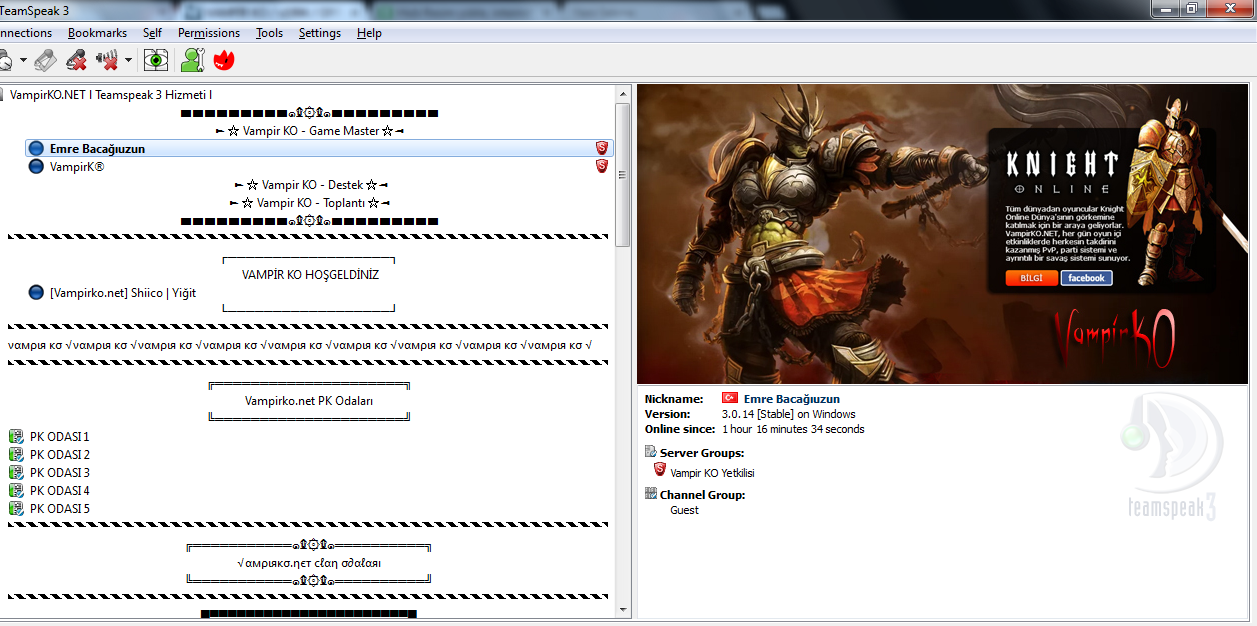Open the Settings menu
Screen dimensions: 1257x626
click(320, 33)
